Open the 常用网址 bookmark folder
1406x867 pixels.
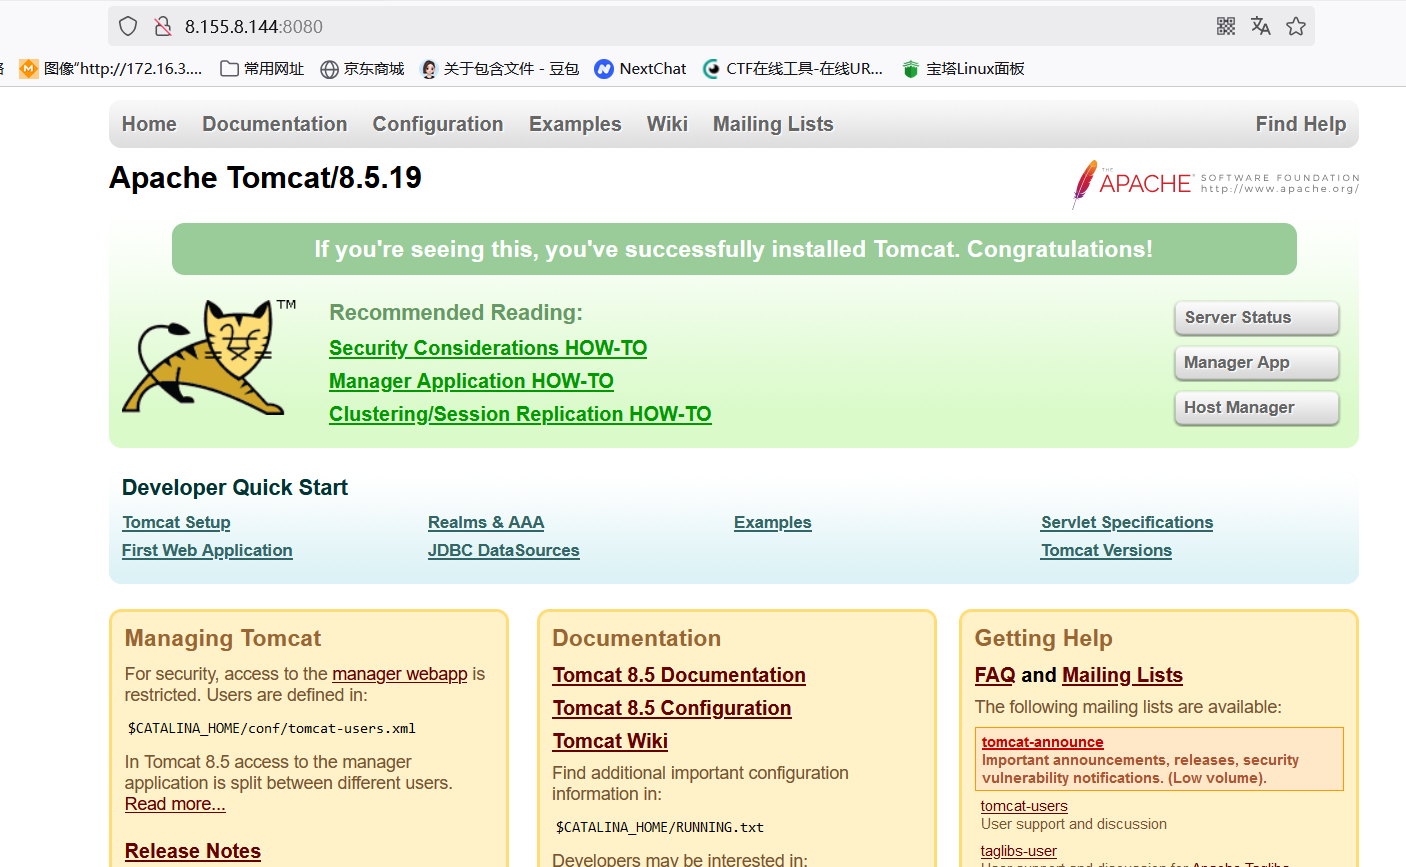pyautogui.click(x=262, y=68)
